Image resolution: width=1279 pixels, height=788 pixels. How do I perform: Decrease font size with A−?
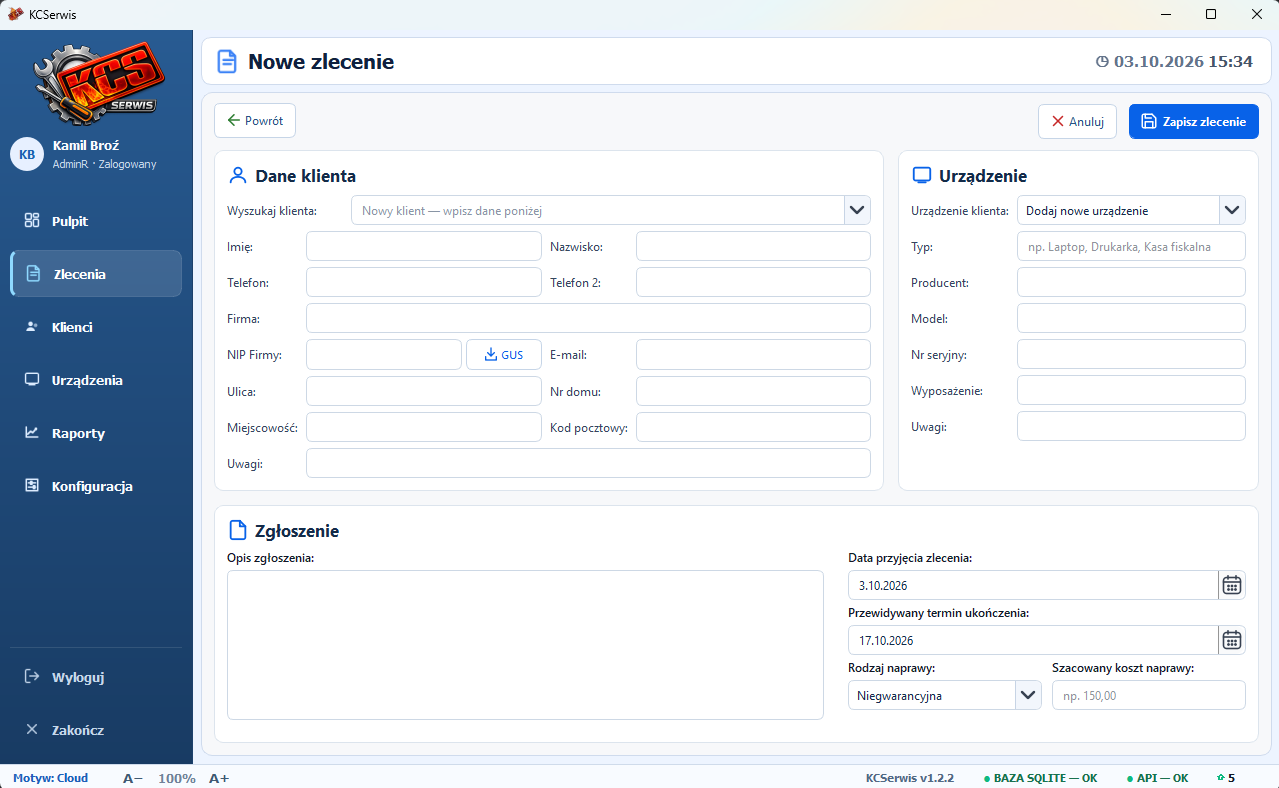click(x=133, y=778)
